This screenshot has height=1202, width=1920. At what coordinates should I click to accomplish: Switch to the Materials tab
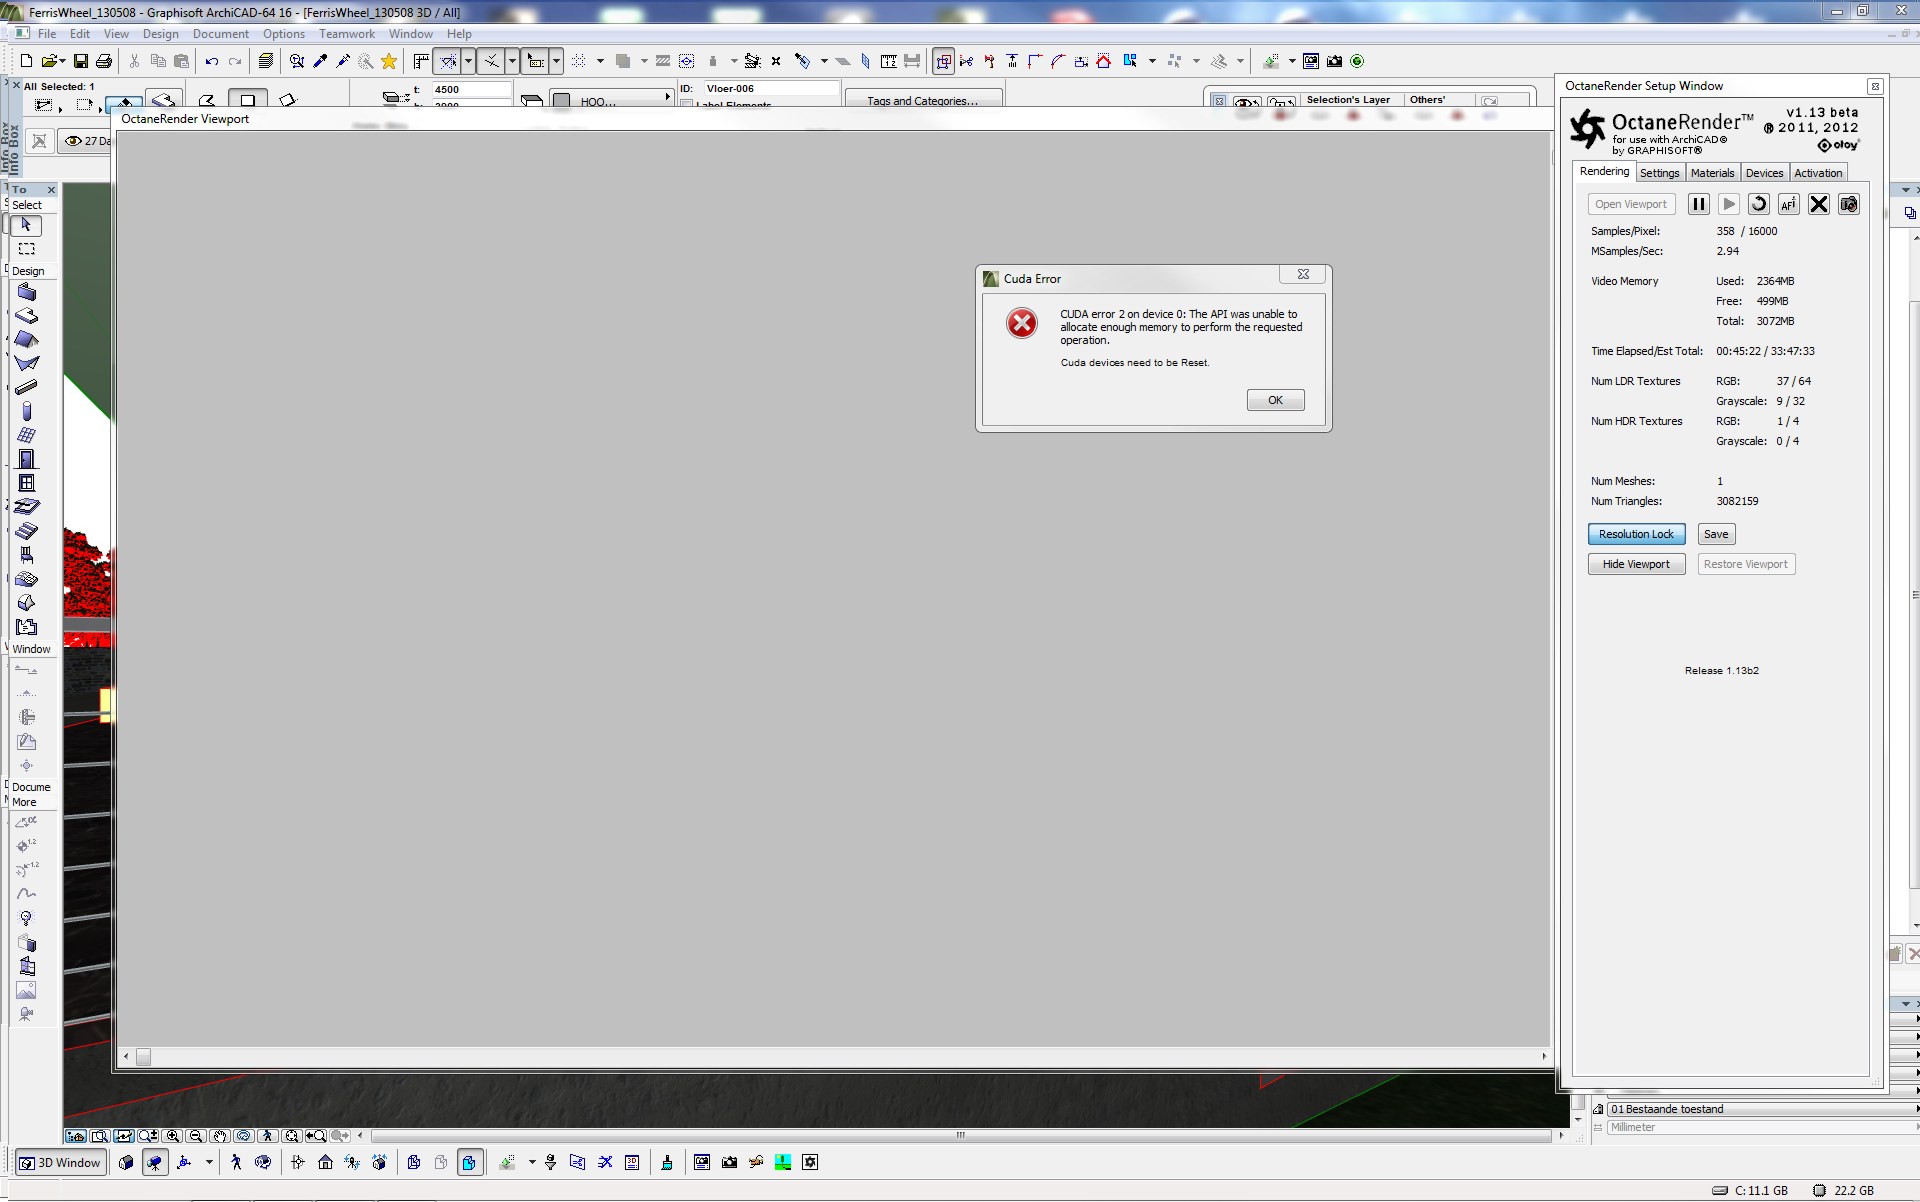1712,173
